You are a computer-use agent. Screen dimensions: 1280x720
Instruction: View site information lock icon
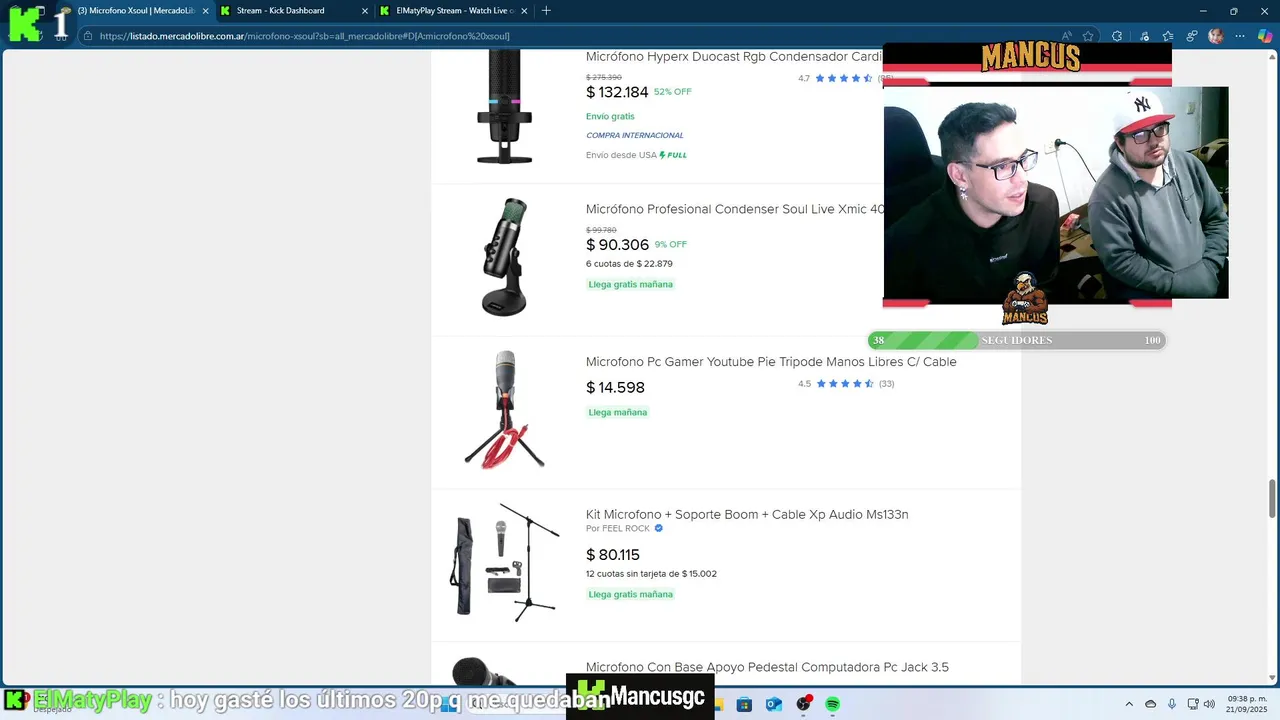tap(88, 36)
